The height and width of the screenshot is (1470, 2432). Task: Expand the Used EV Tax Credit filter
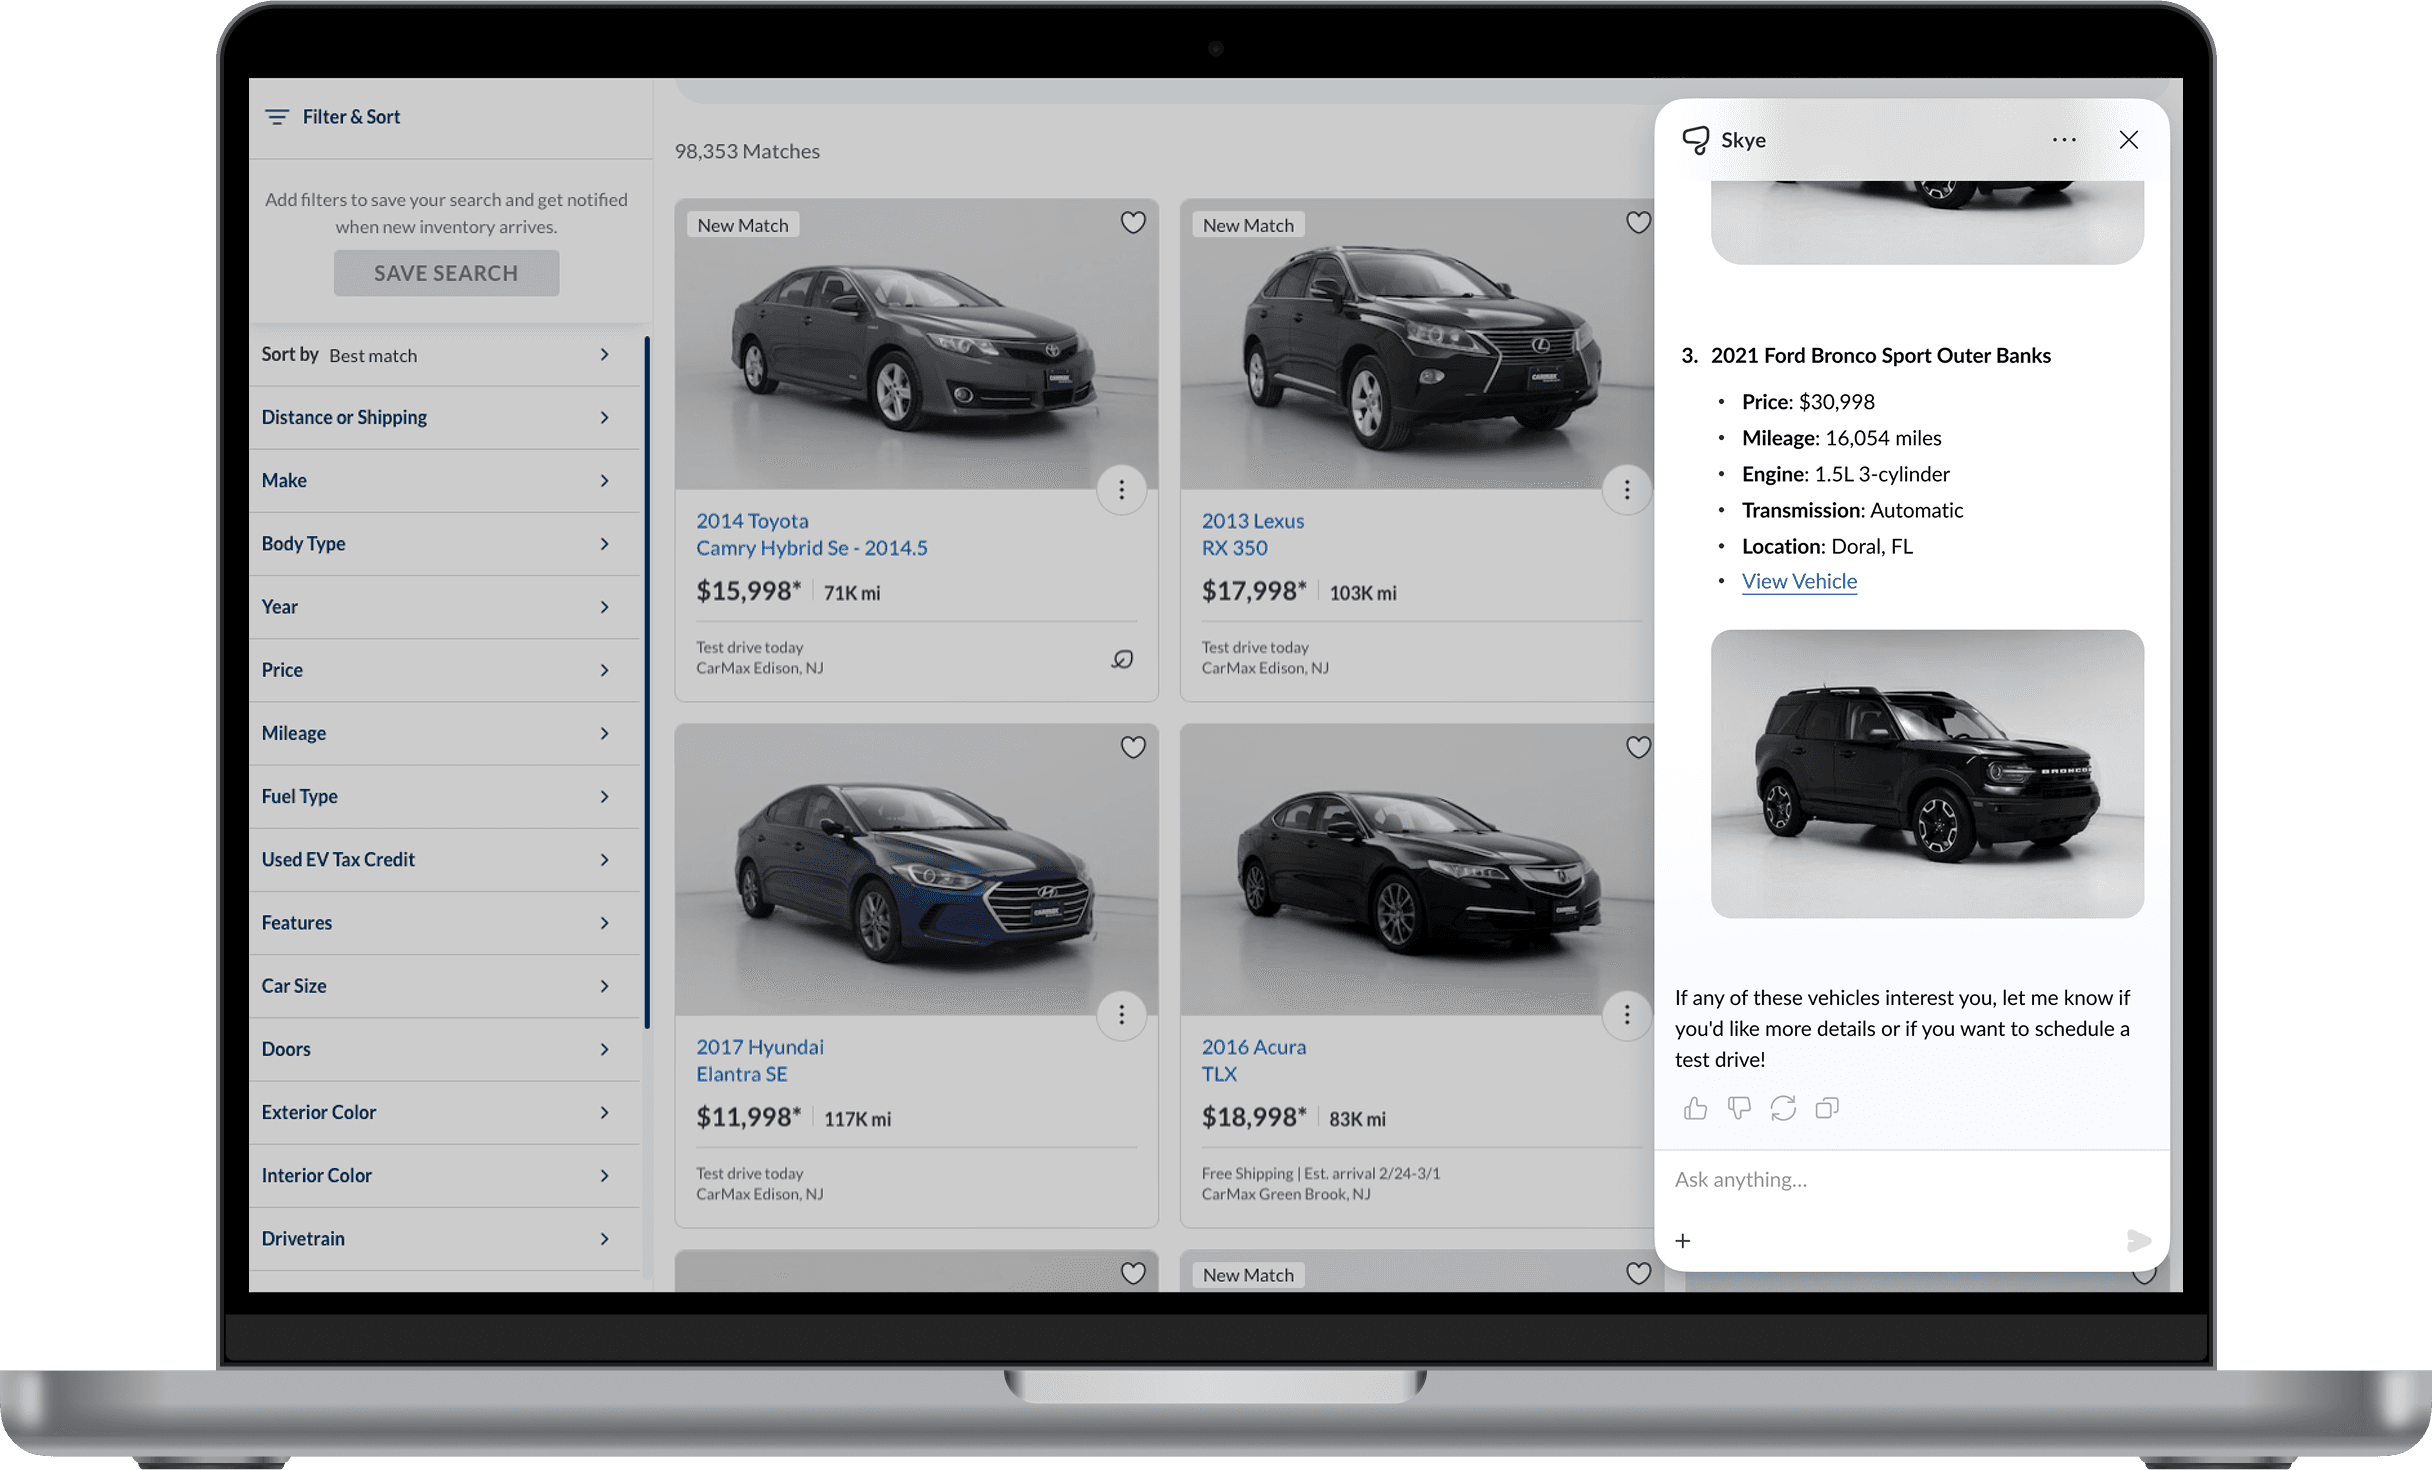pyautogui.click(x=444, y=859)
